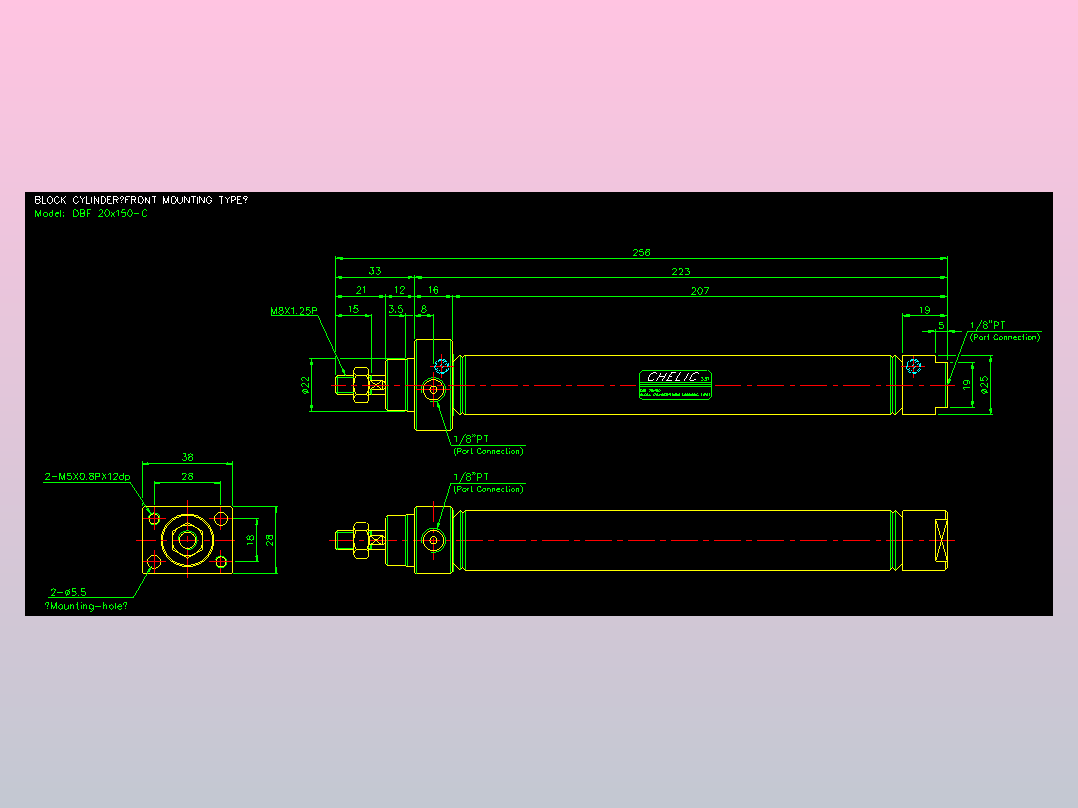This screenshot has height=808, width=1078.
Task: Select the 'Model: DBF 20x150-C' label
Action: (x=91, y=214)
